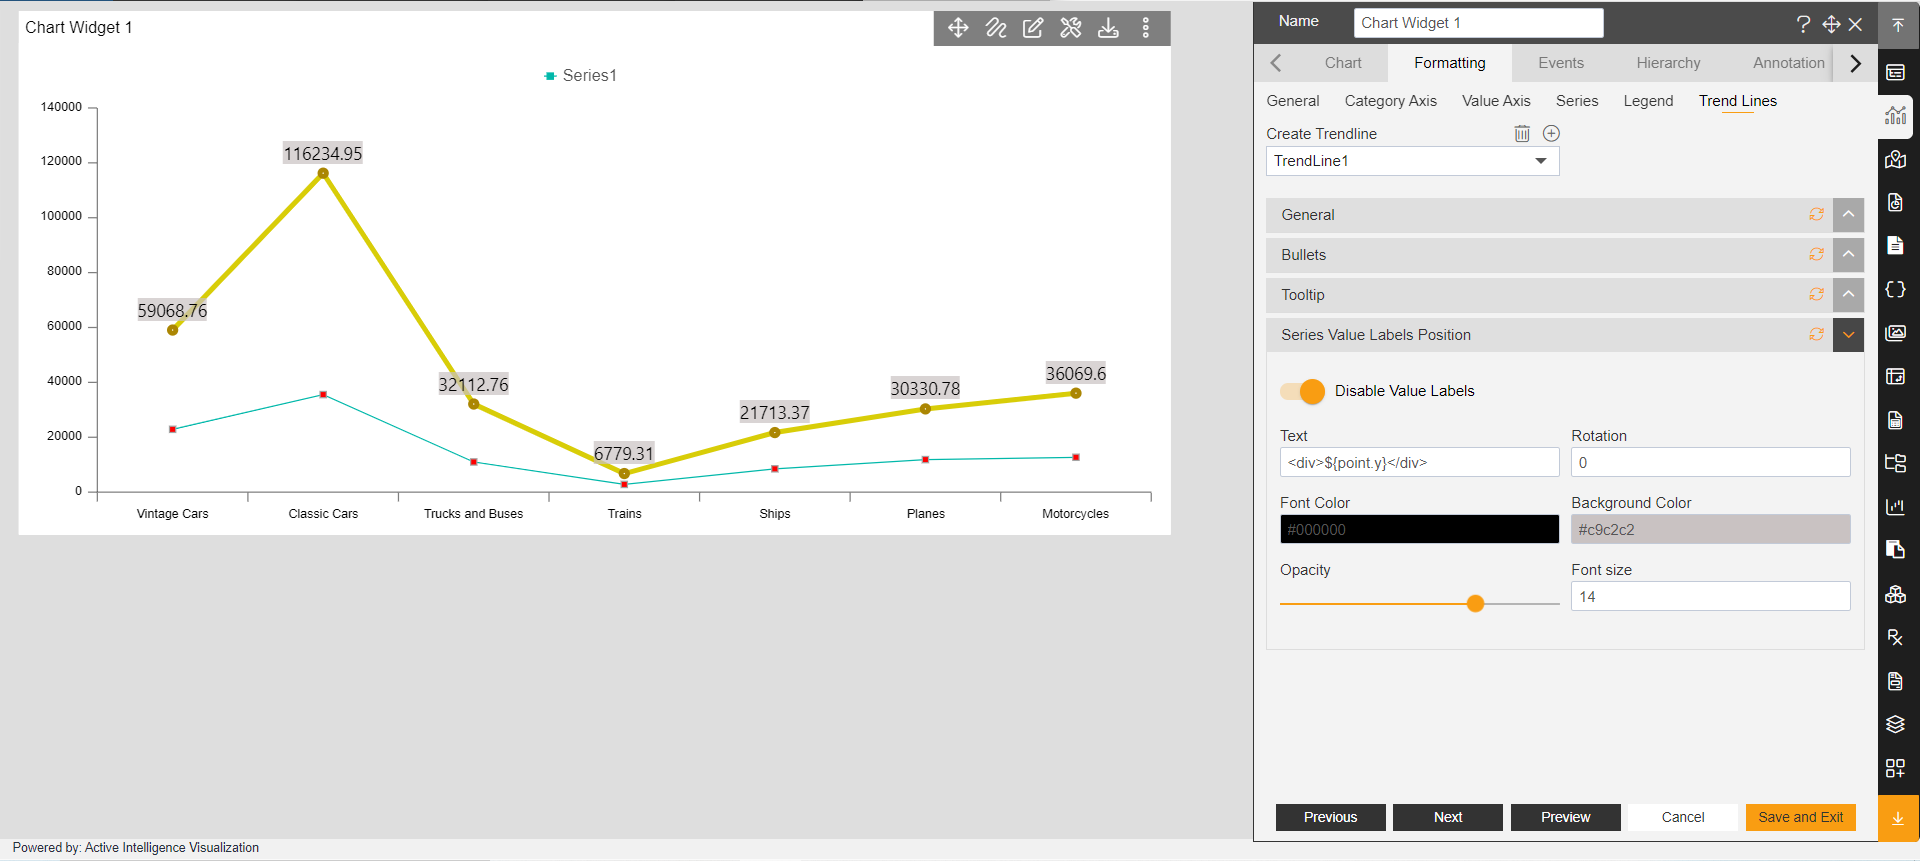Screen dimensions: 1920x861
Task: Click the orange download button at sidebar bottom
Action: tap(1898, 818)
